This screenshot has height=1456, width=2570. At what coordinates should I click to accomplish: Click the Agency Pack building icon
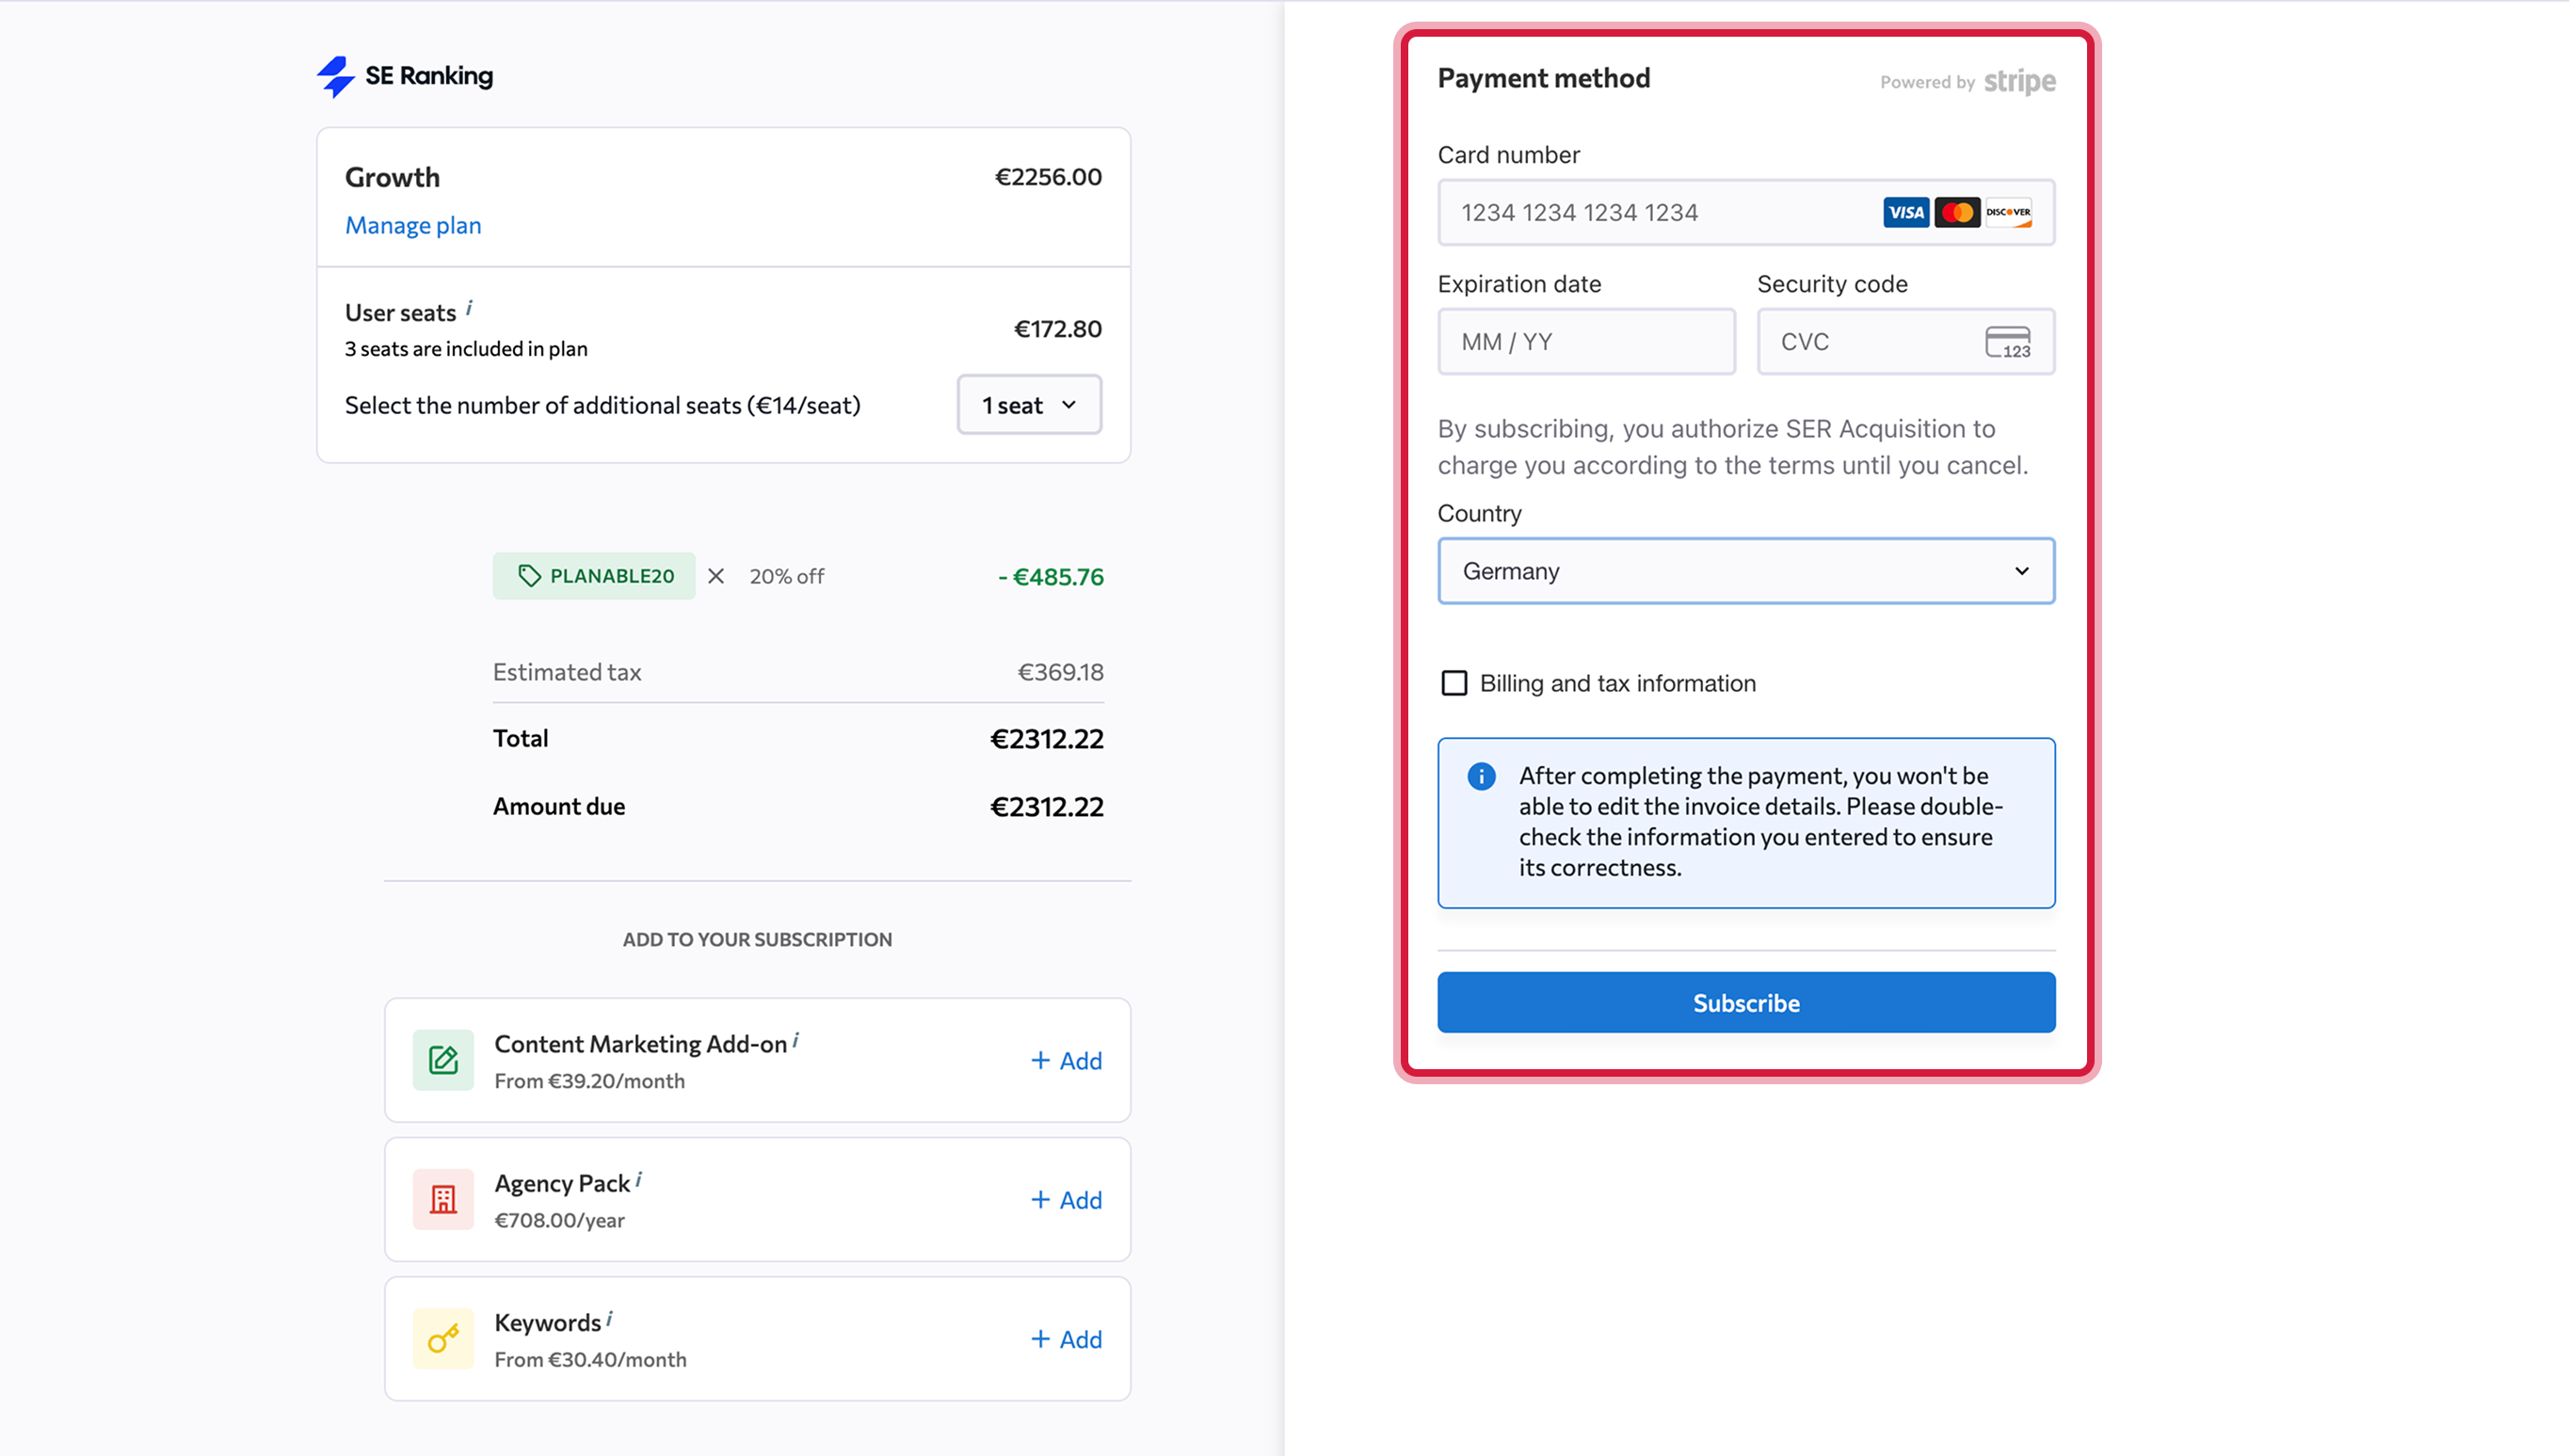[443, 1199]
